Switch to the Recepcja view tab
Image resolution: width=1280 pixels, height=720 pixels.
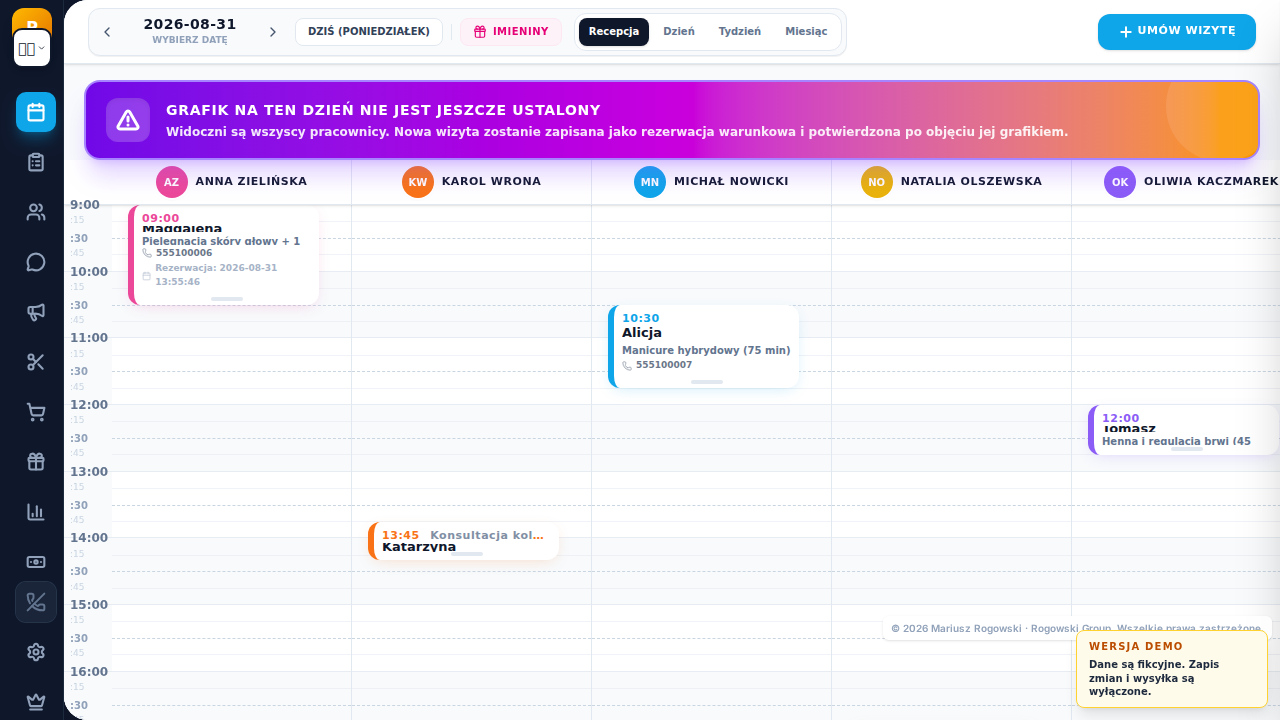pos(614,32)
